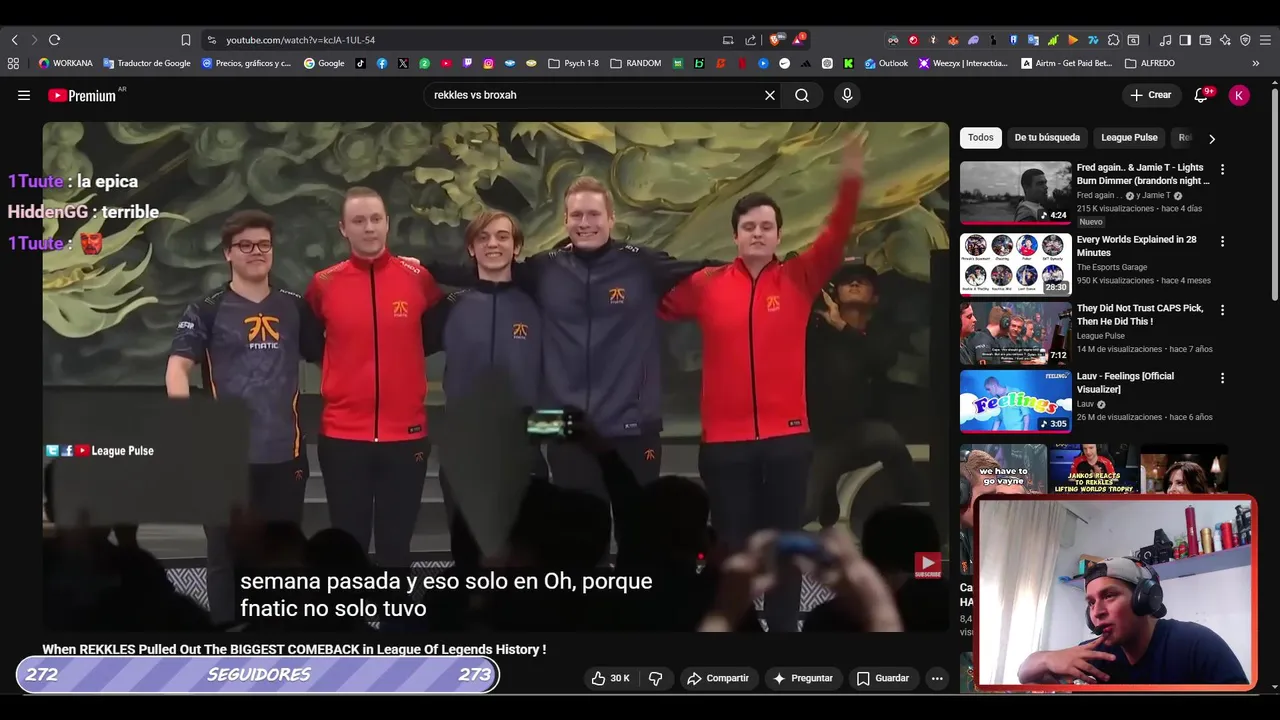Click the Compartir share button
Viewport: 1280px width, 720px height.
pyautogui.click(x=718, y=678)
